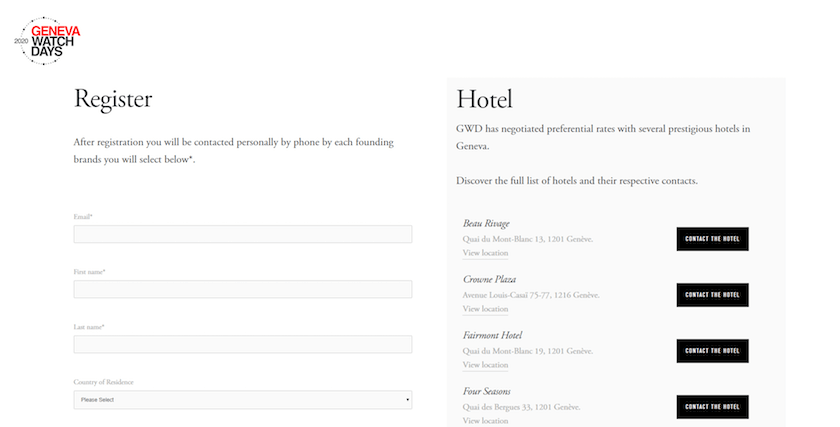Contact the Fairmont Hotel
The image size is (840, 427).
(712, 351)
